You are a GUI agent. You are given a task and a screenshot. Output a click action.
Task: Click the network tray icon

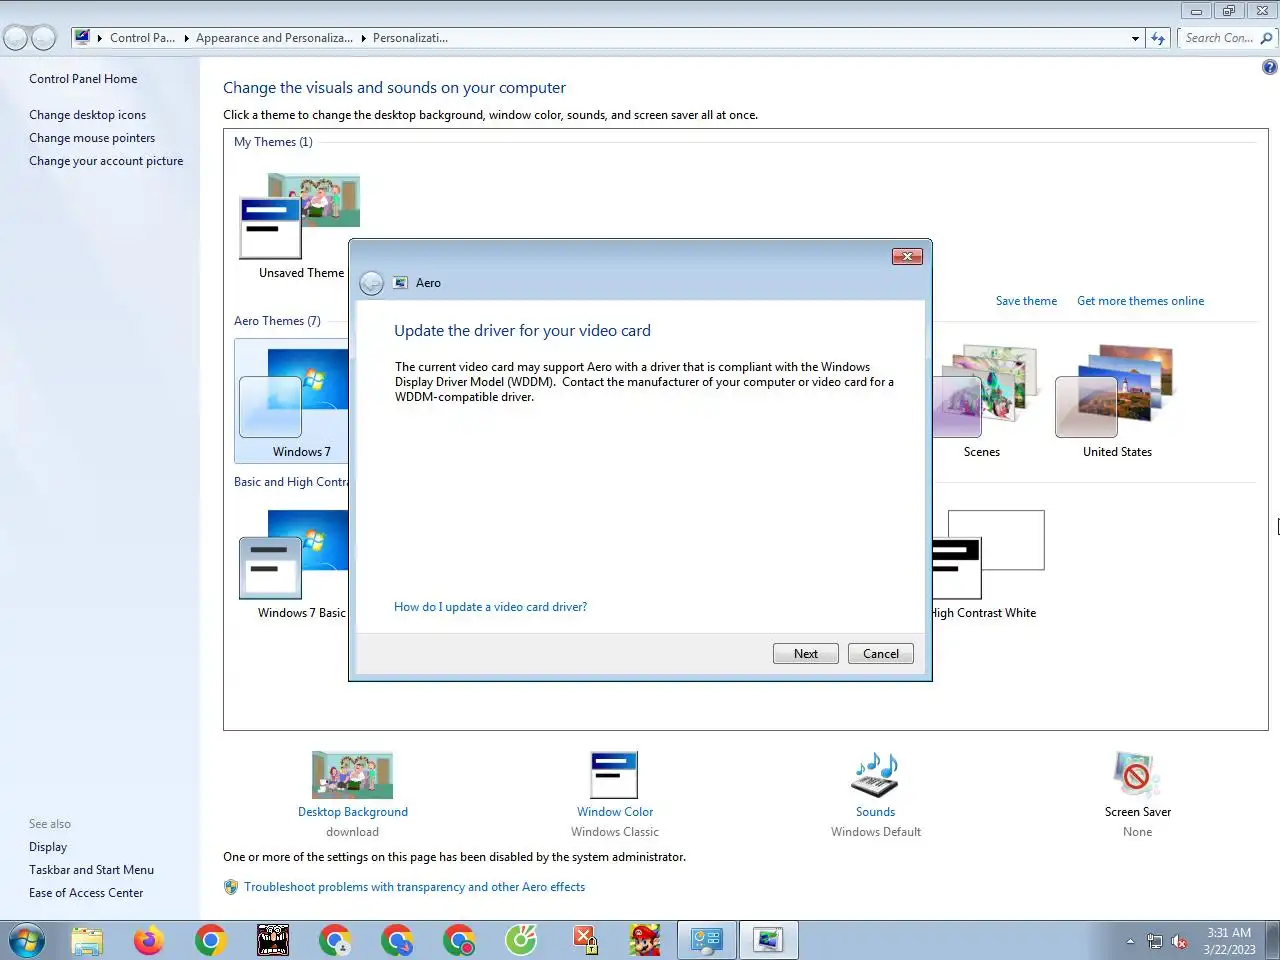click(1155, 941)
